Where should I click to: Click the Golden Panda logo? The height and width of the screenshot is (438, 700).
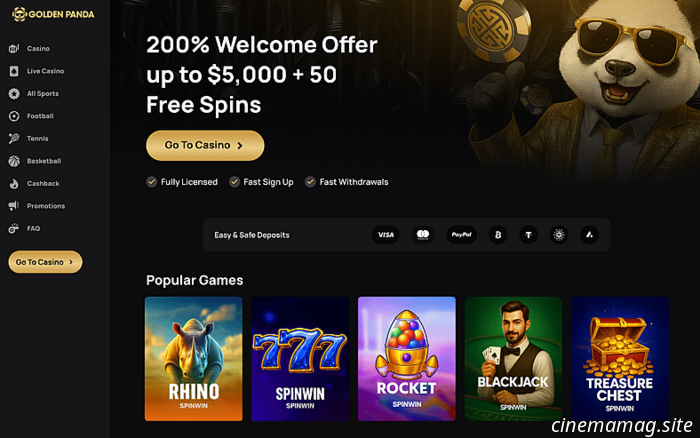53,14
